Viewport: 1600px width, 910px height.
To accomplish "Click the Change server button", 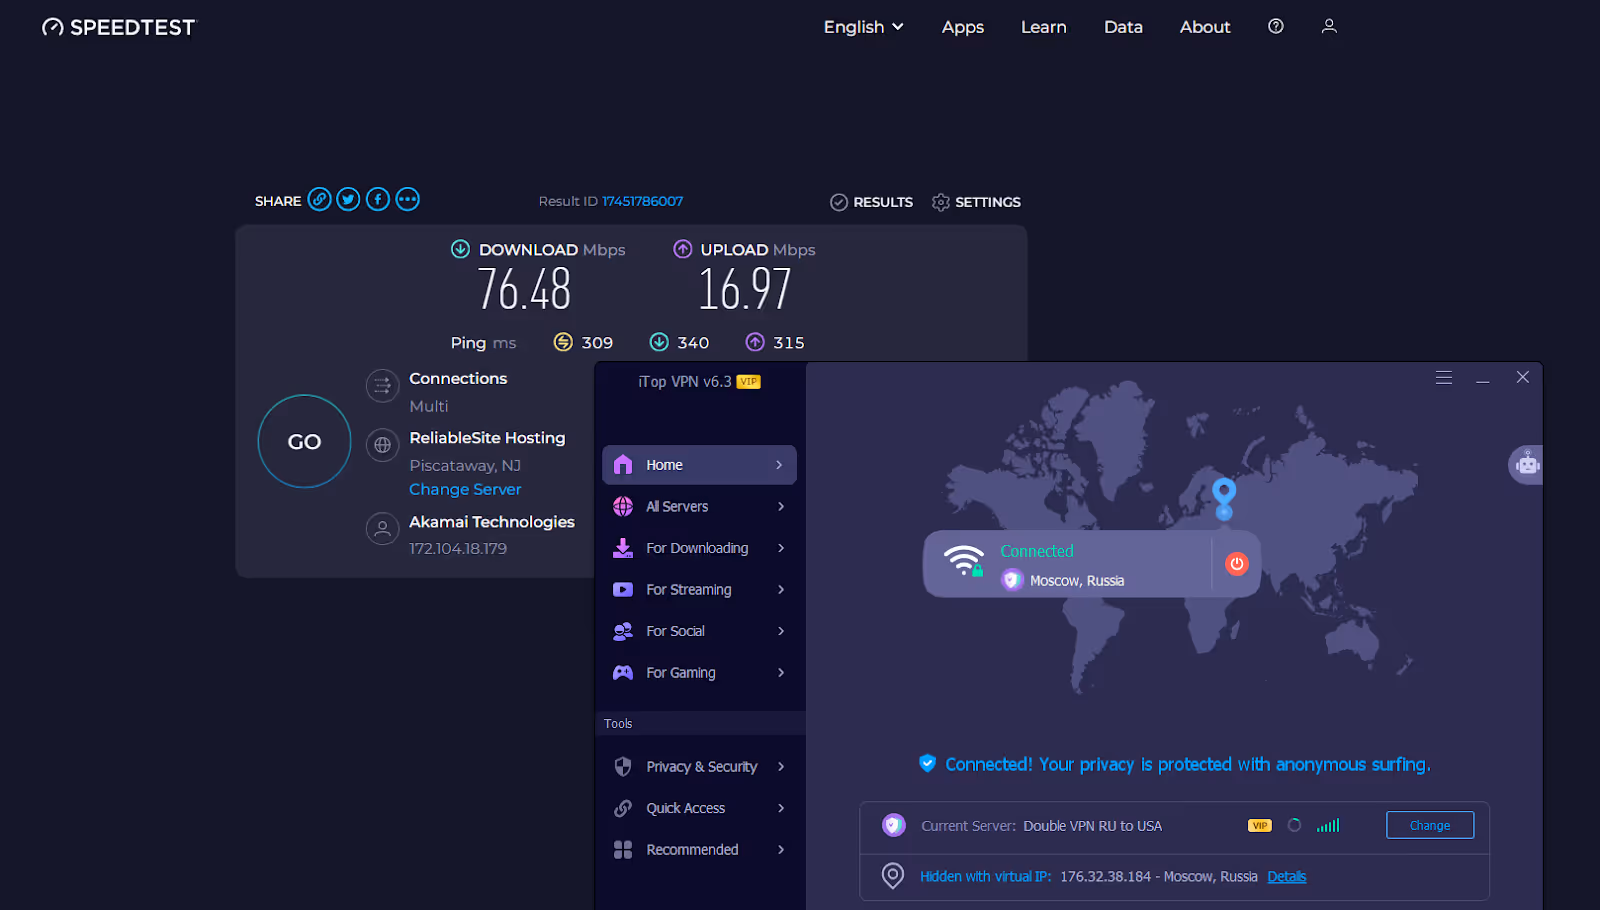I will click(1429, 825).
